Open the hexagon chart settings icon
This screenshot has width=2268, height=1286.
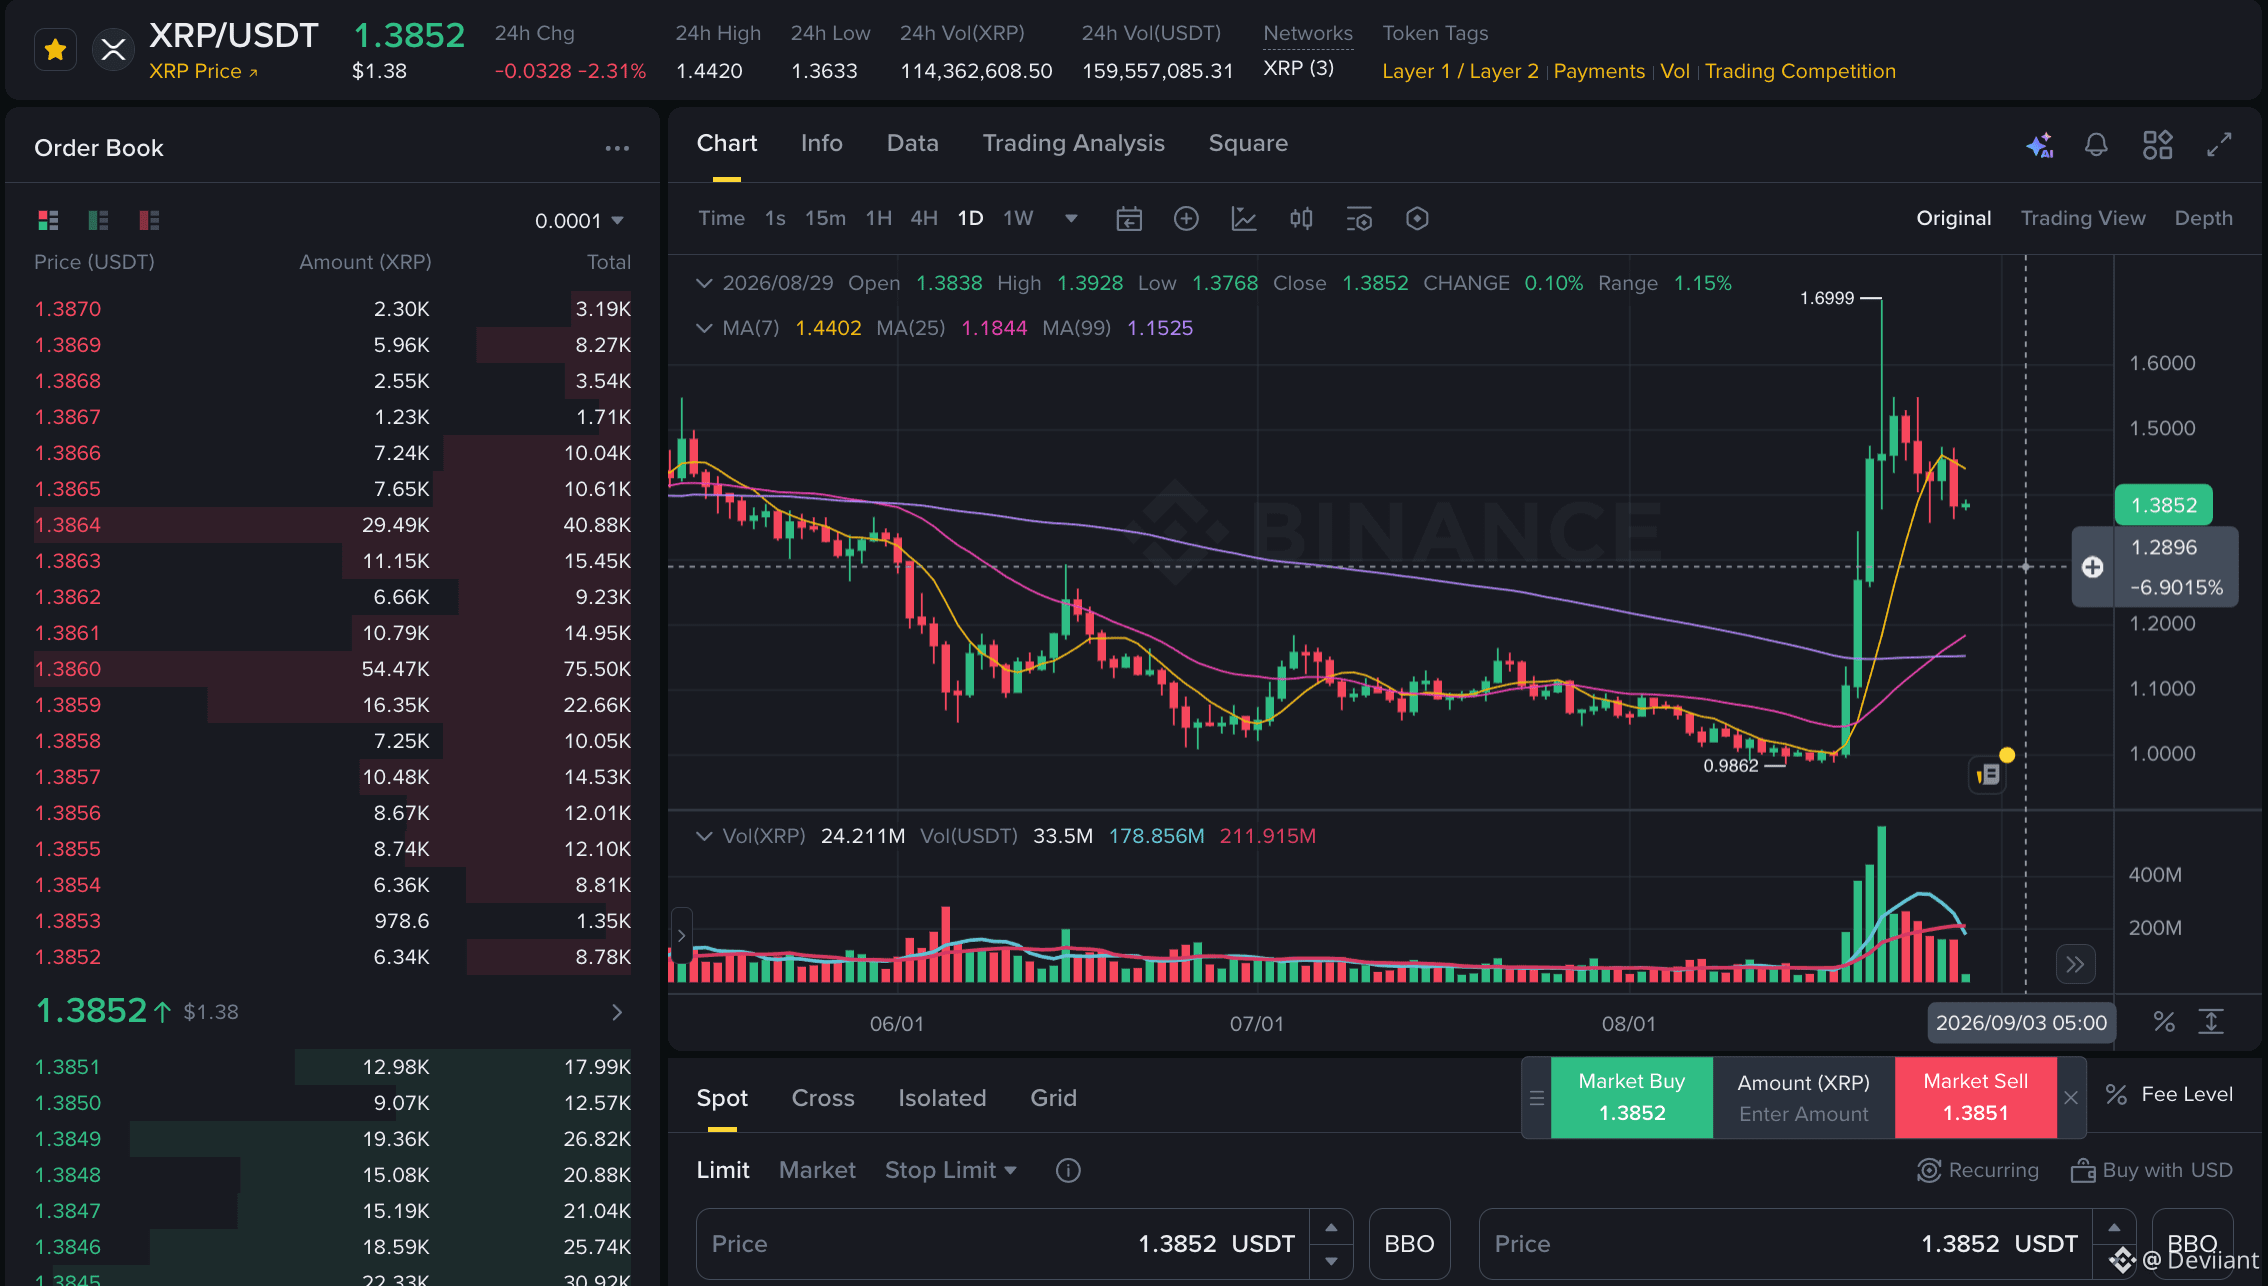point(1417,219)
